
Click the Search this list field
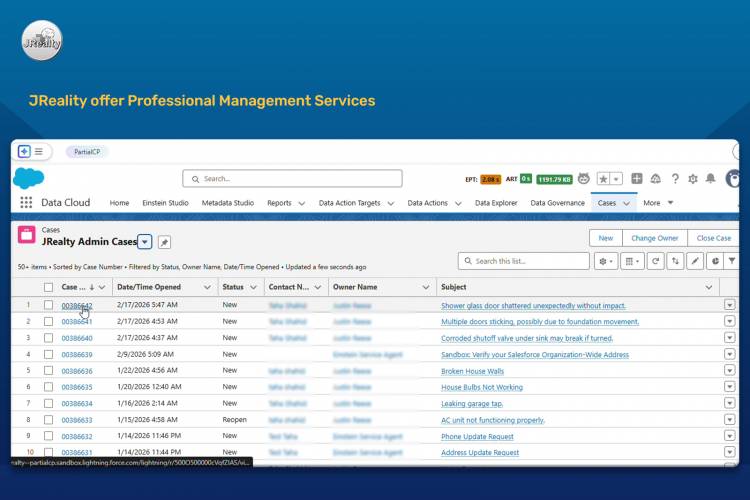(x=524, y=261)
